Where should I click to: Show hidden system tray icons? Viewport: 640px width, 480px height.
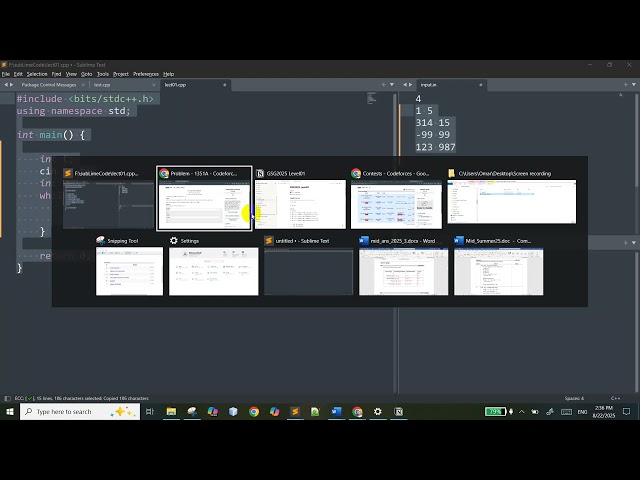click(522, 412)
